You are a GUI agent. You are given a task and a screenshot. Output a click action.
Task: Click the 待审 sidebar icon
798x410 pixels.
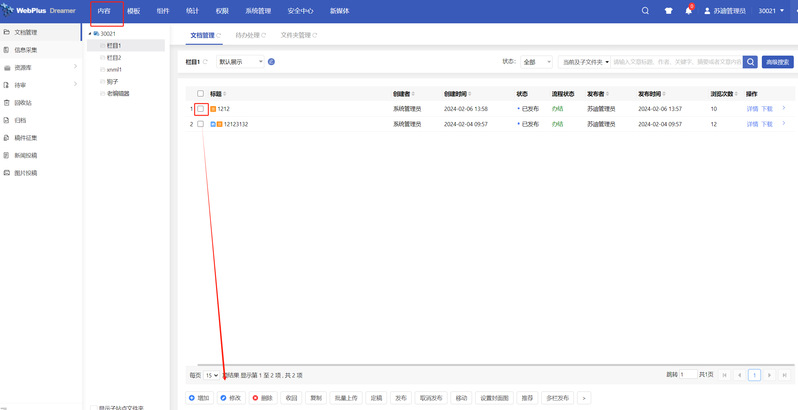coord(7,85)
